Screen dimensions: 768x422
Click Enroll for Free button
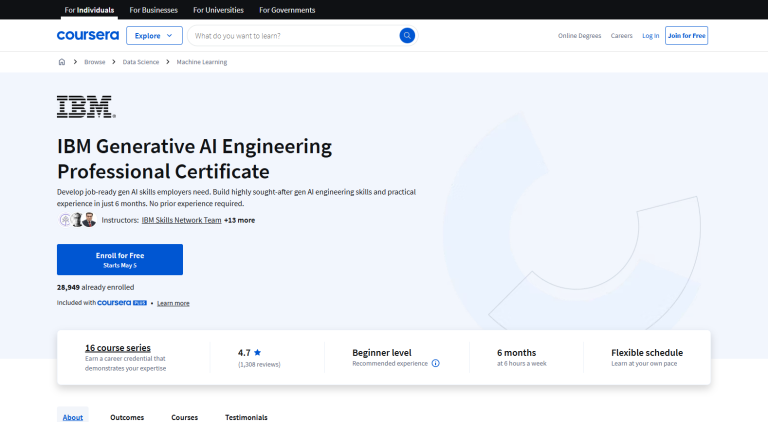pyautogui.click(x=120, y=259)
